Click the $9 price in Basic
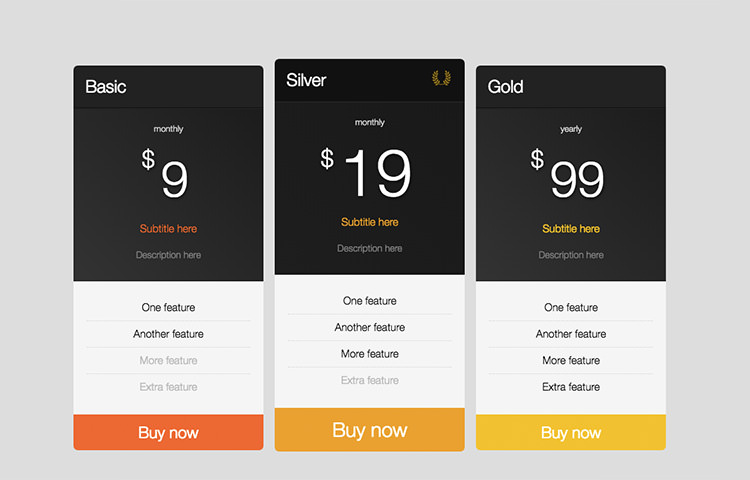The height and width of the screenshot is (480, 750). point(165,173)
